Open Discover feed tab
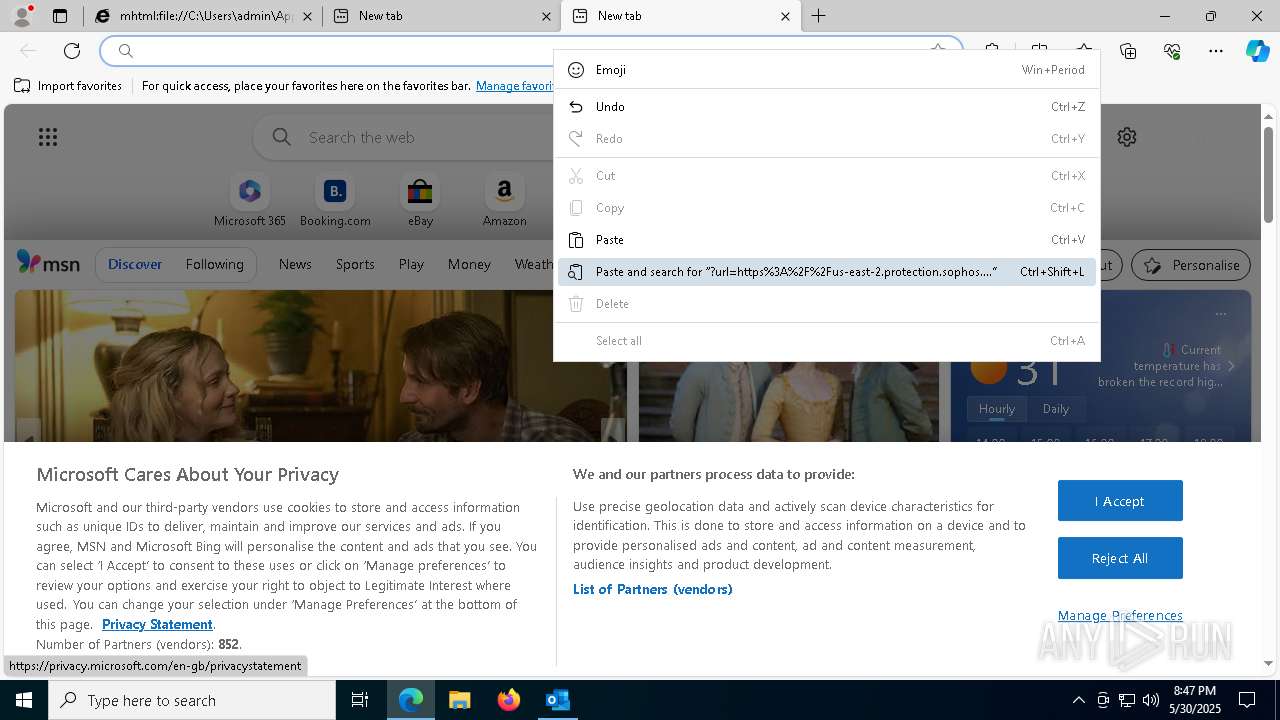1280x720 pixels. (x=135, y=264)
